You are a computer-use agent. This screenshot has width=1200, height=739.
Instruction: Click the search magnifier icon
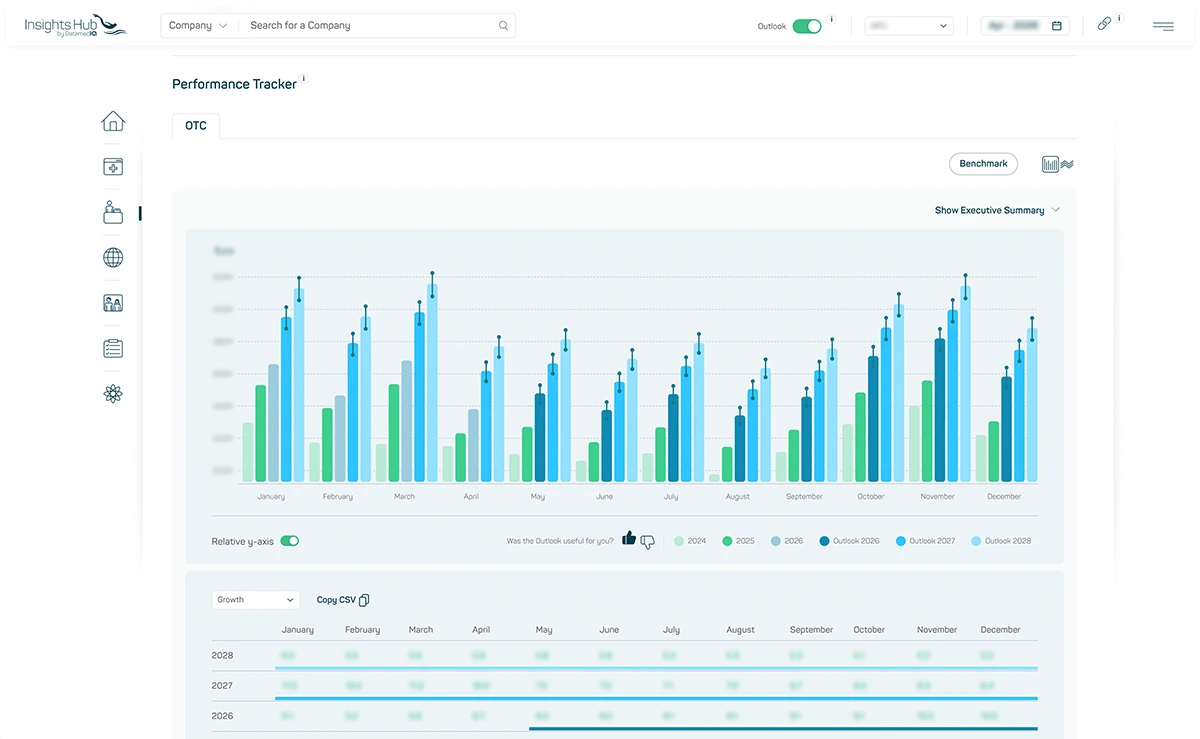click(x=503, y=26)
